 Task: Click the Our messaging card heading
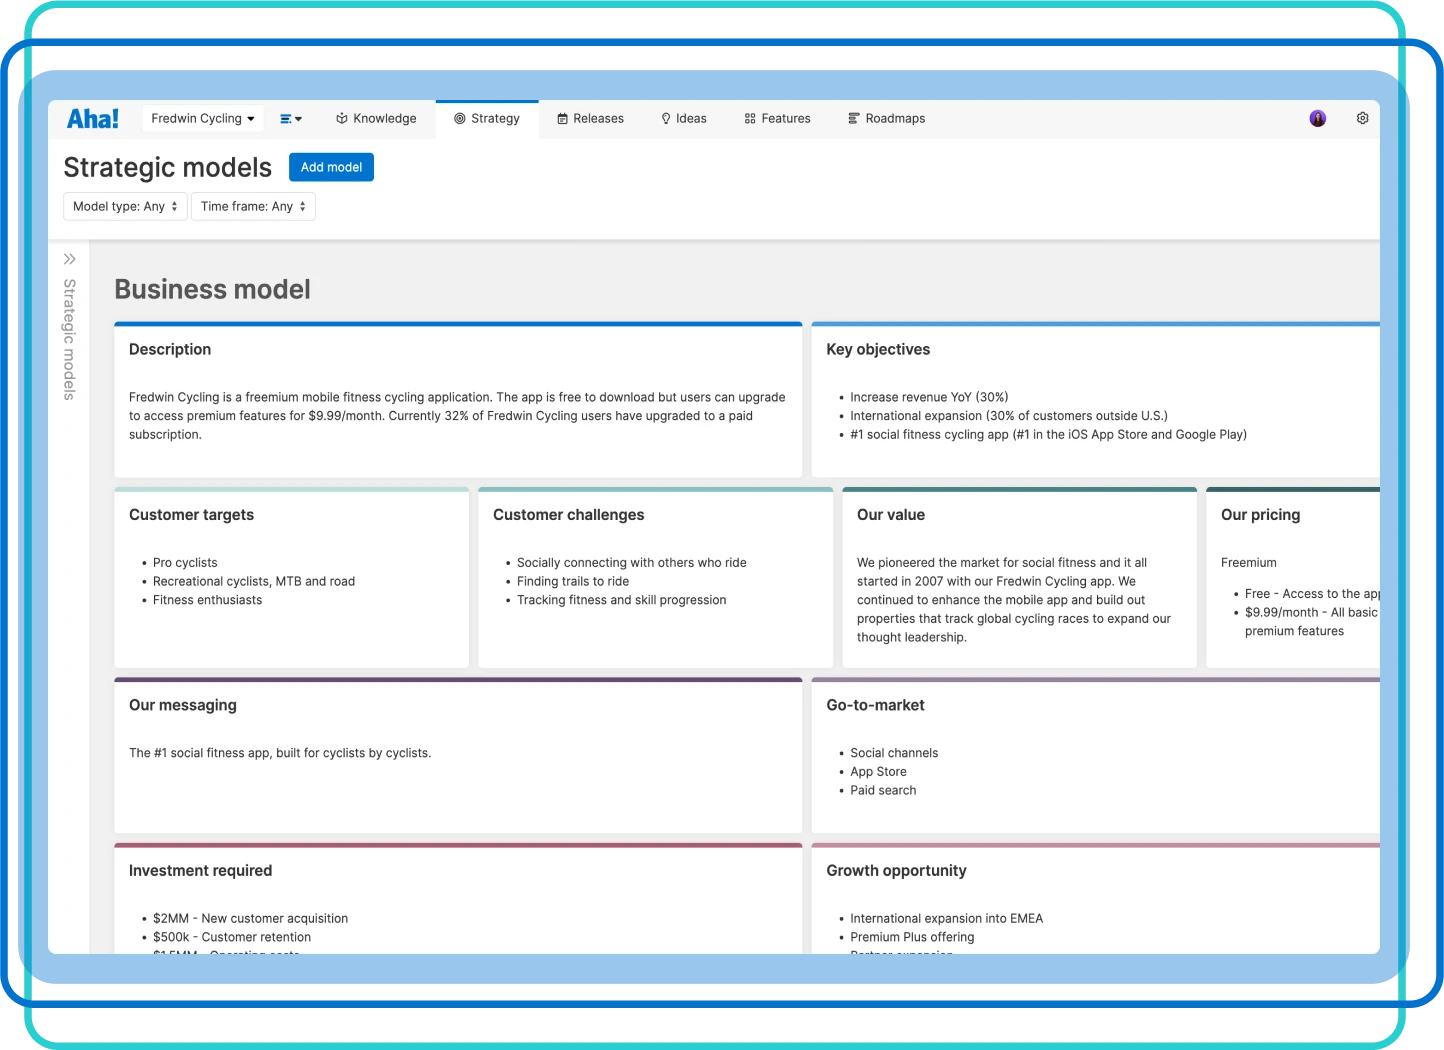pyautogui.click(x=183, y=705)
